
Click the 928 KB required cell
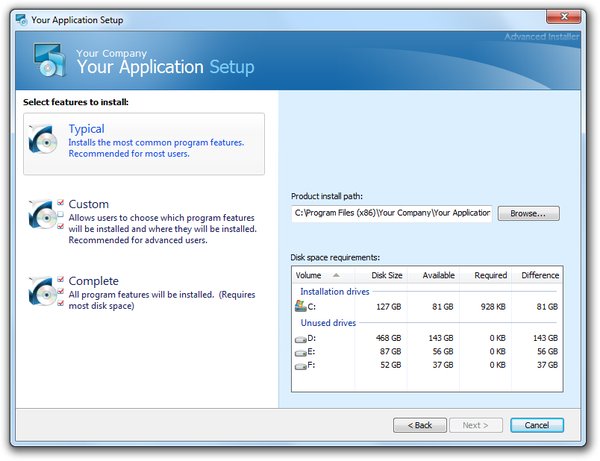click(493, 306)
